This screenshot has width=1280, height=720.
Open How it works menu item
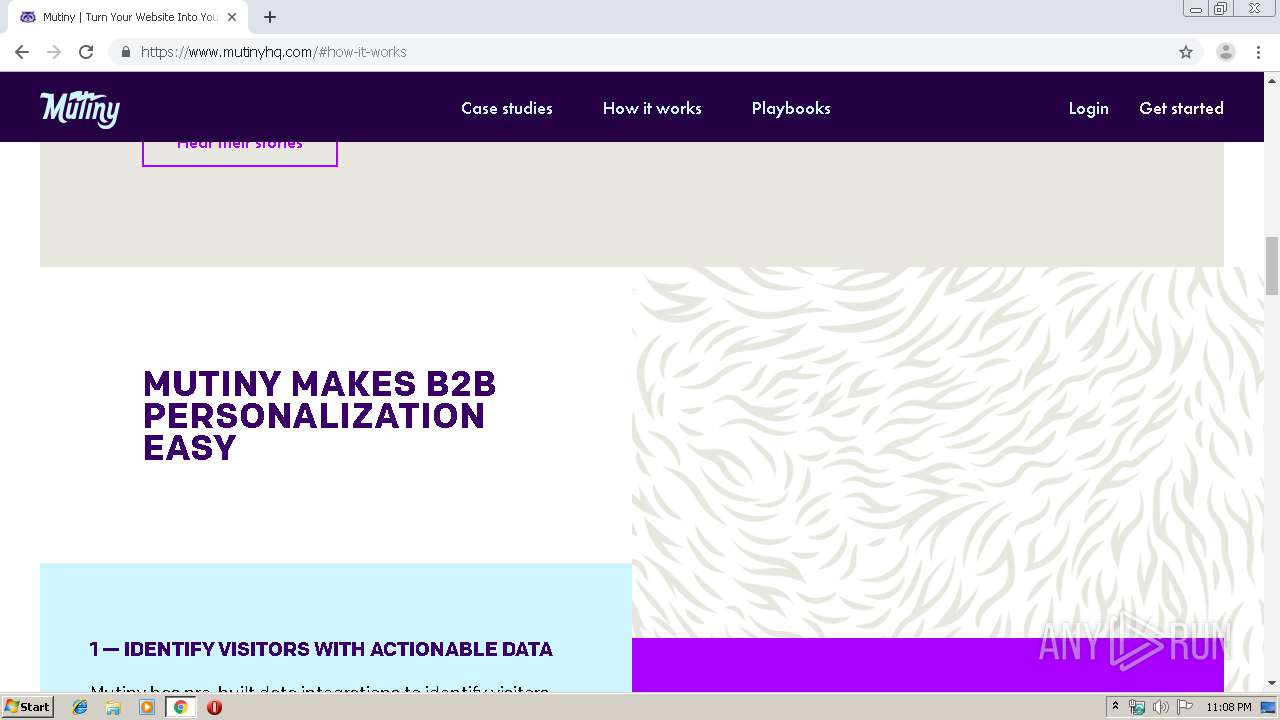(x=652, y=108)
